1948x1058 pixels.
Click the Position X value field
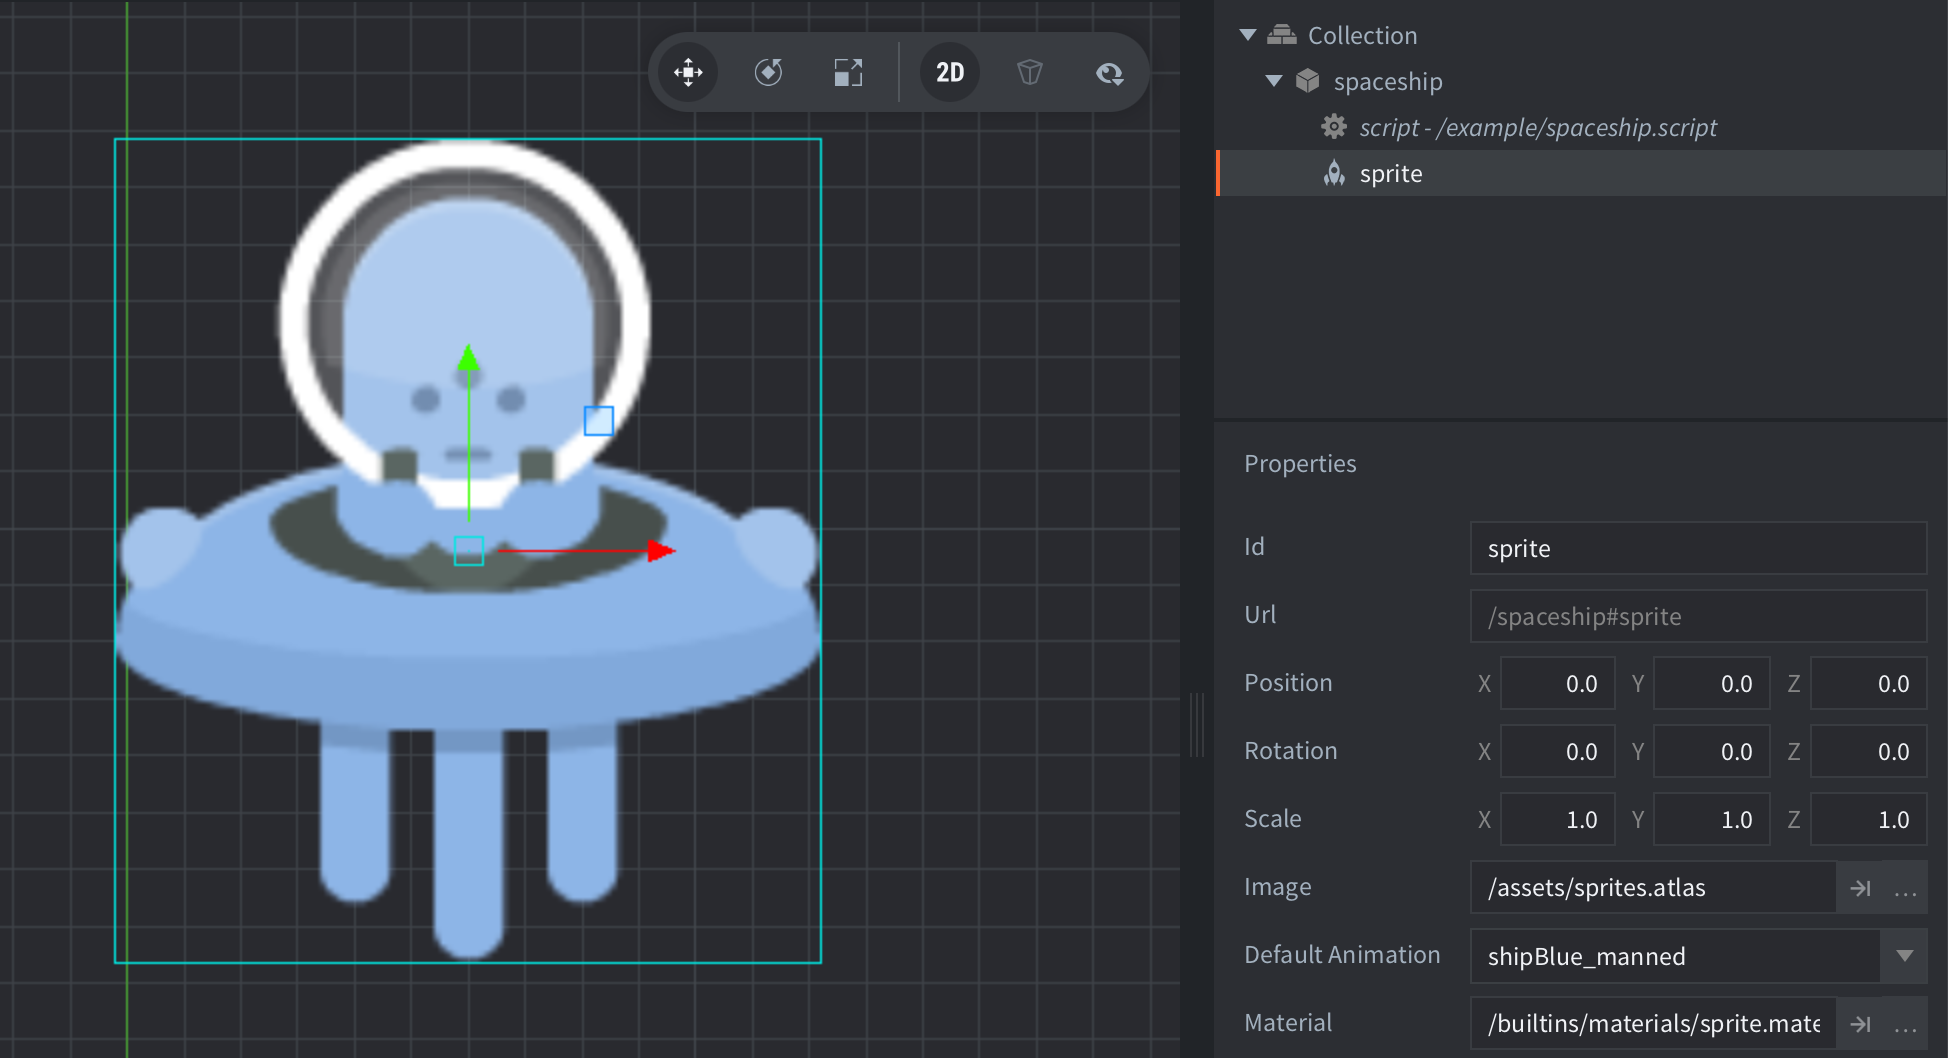[1557, 684]
